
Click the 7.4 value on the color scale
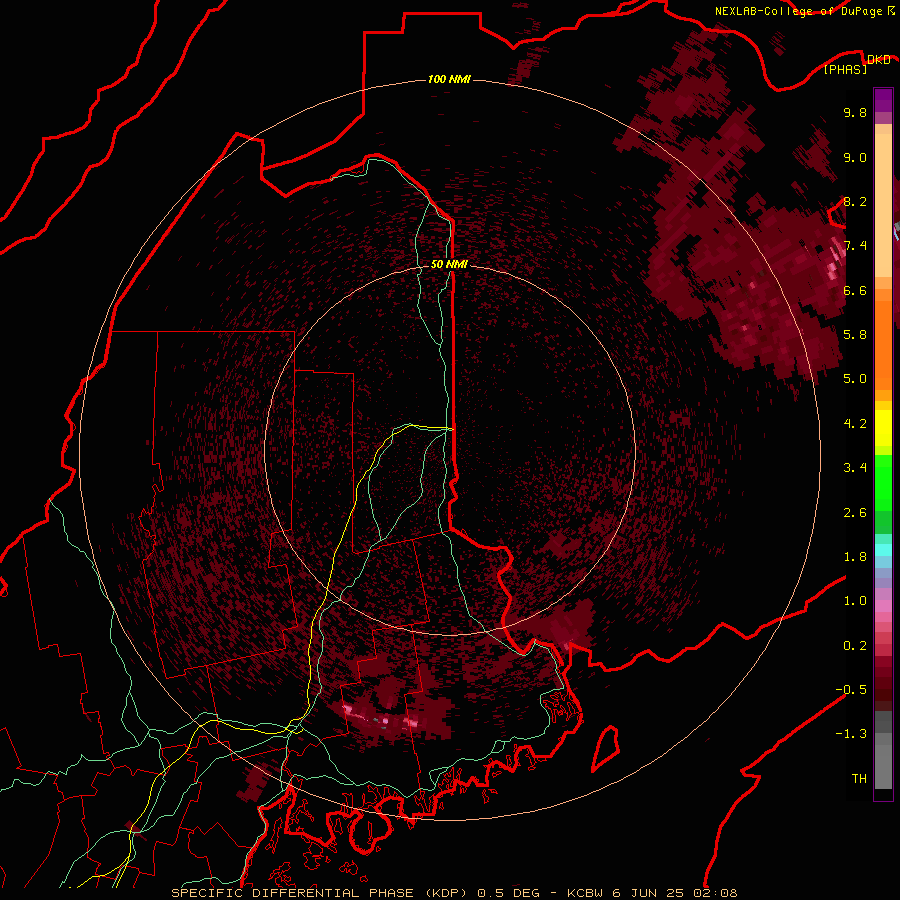click(855, 246)
